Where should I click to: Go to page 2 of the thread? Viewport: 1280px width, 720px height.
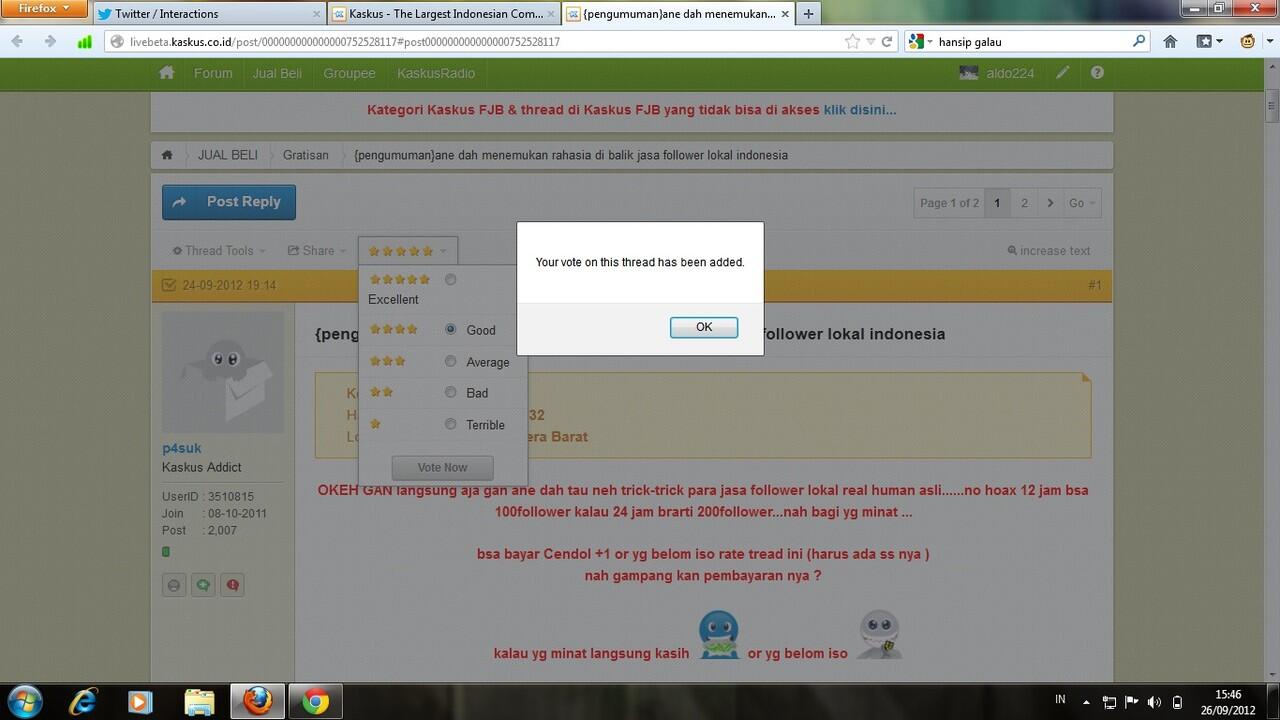coord(1024,203)
